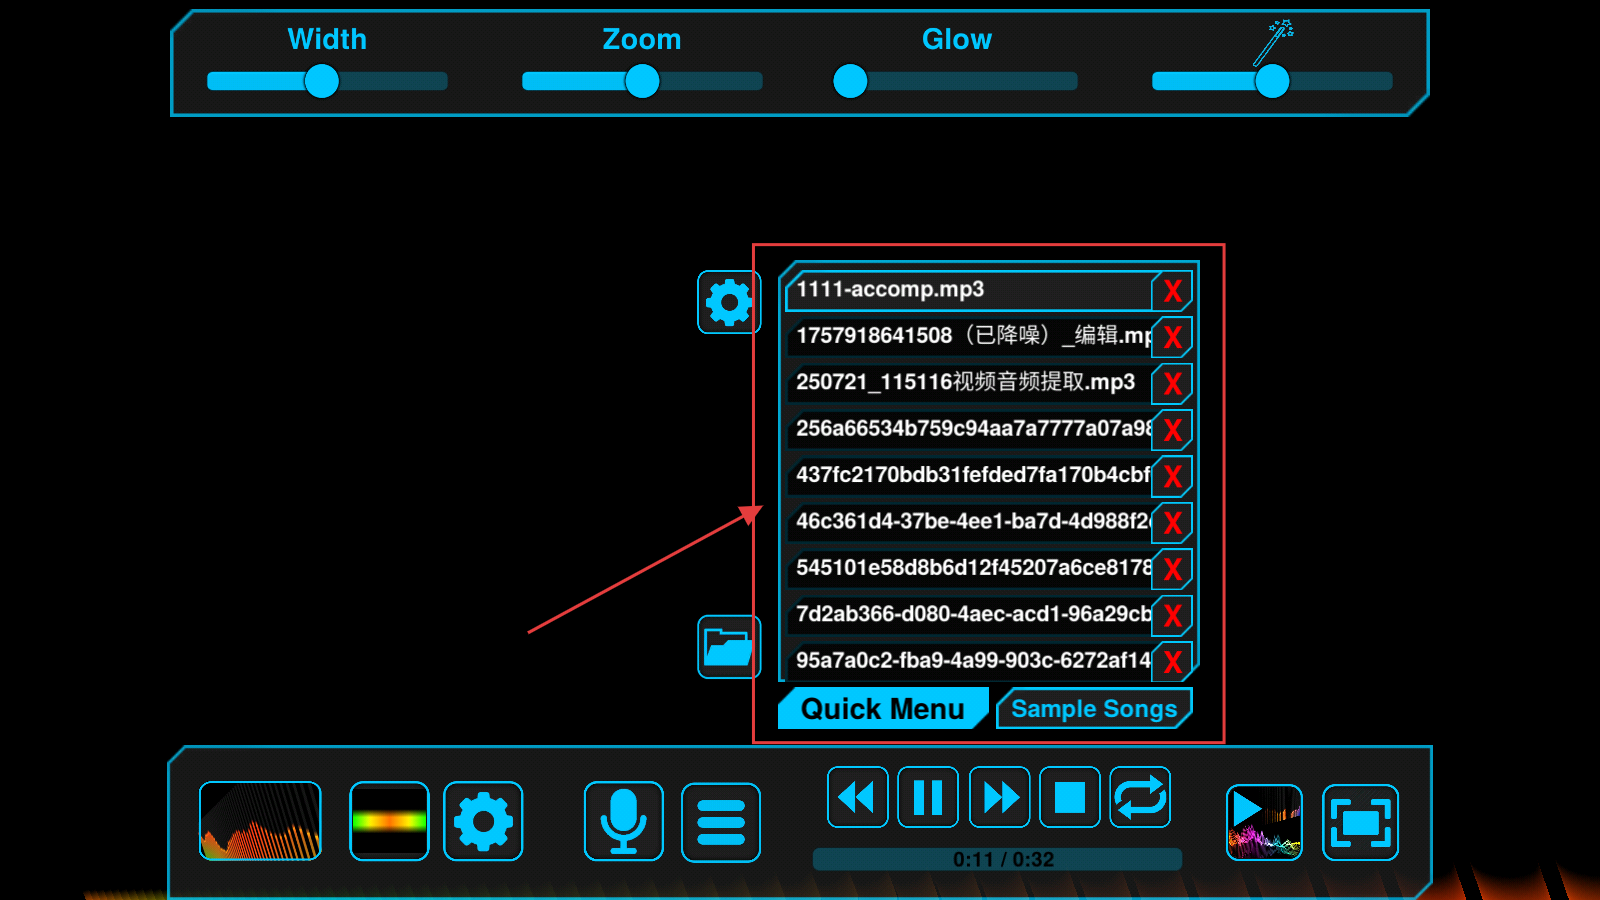The height and width of the screenshot is (900, 1600).
Task: Open the folder browse icon
Action: tap(728, 647)
